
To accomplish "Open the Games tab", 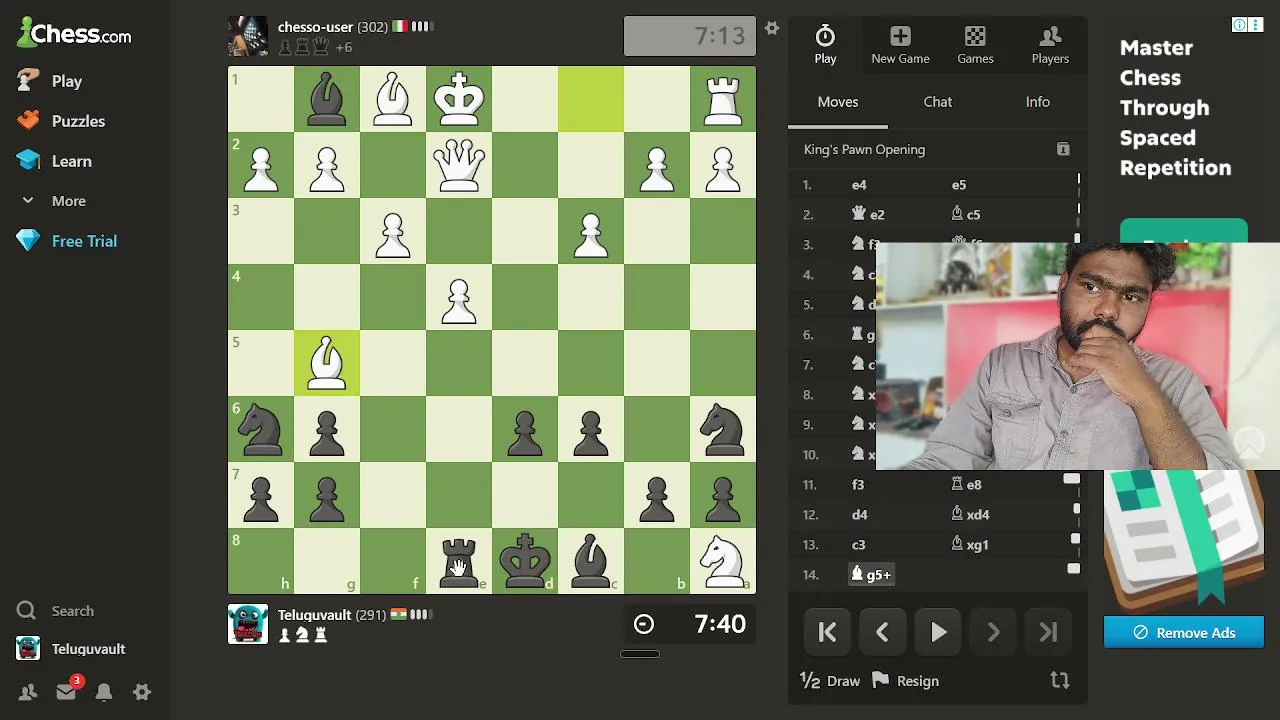I will coord(975,45).
